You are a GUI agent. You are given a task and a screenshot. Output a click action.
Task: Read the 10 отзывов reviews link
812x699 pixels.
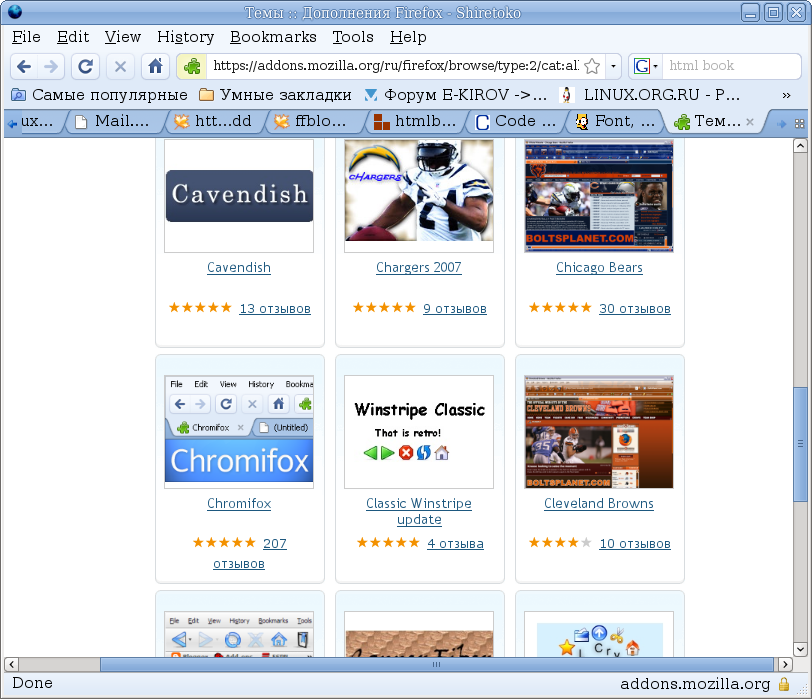[635, 544]
